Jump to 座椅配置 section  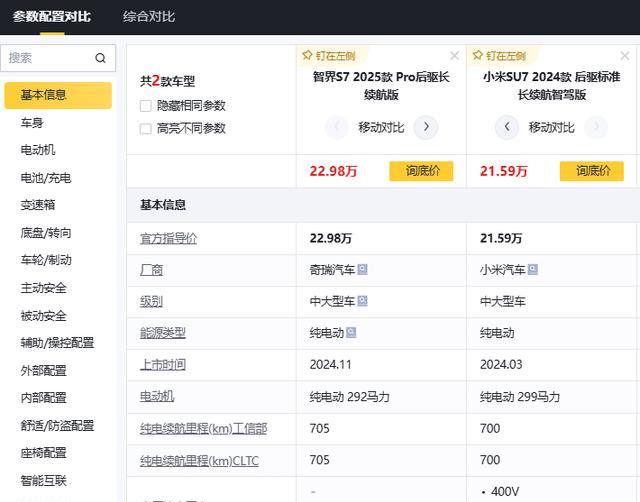pyautogui.click(x=43, y=453)
